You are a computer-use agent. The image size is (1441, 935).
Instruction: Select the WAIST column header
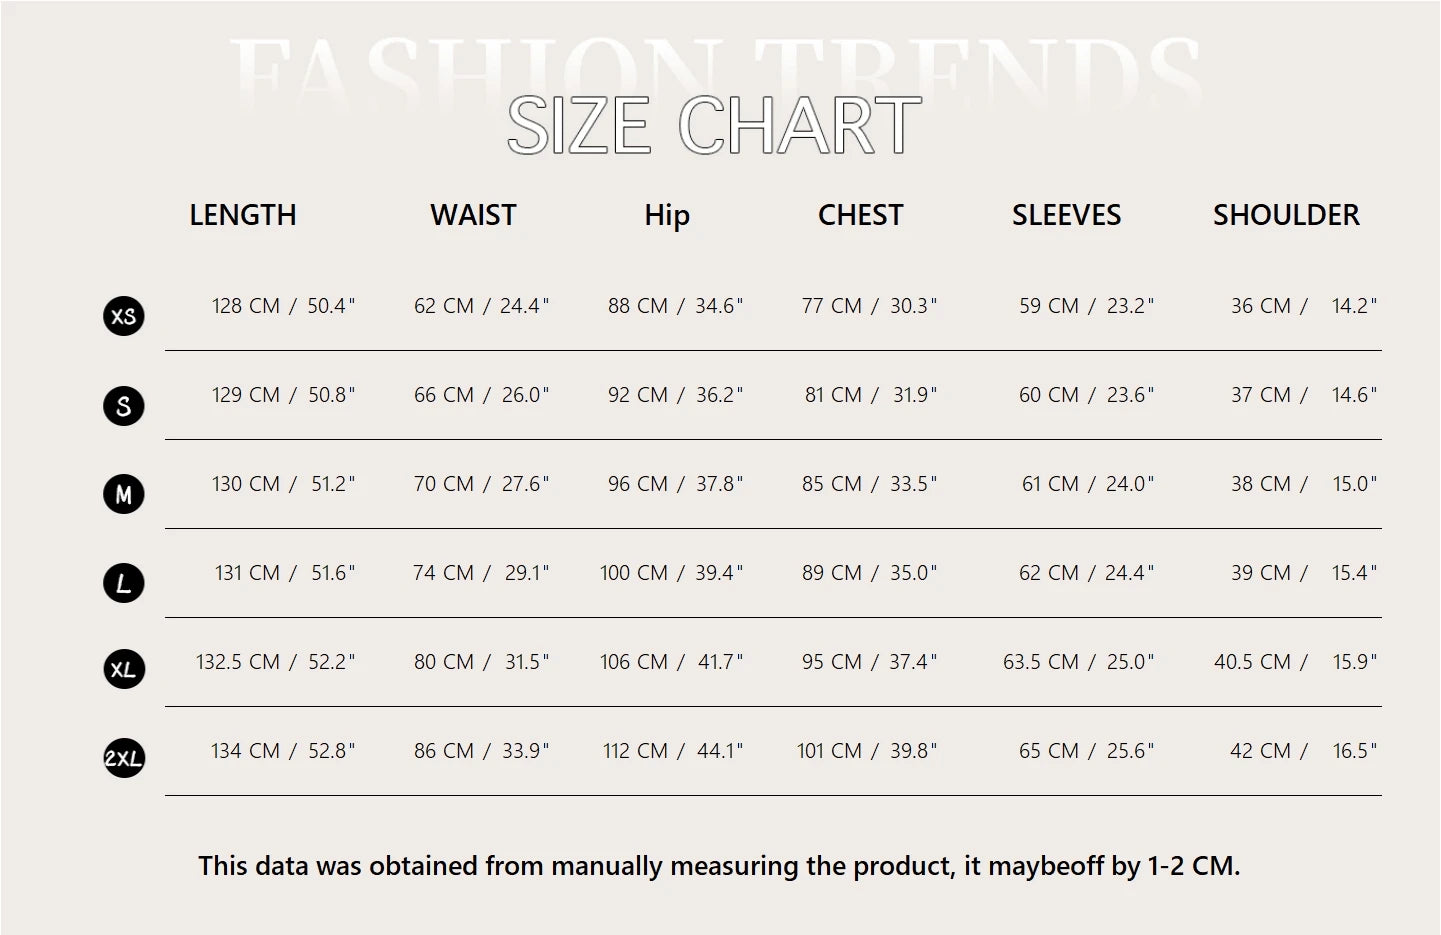[x=473, y=215]
